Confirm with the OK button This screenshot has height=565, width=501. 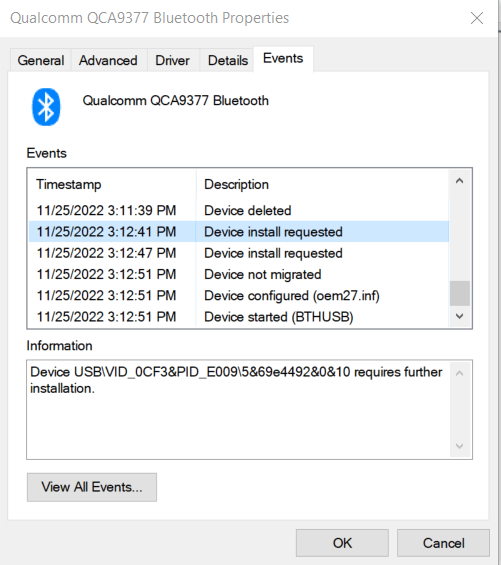(x=342, y=543)
